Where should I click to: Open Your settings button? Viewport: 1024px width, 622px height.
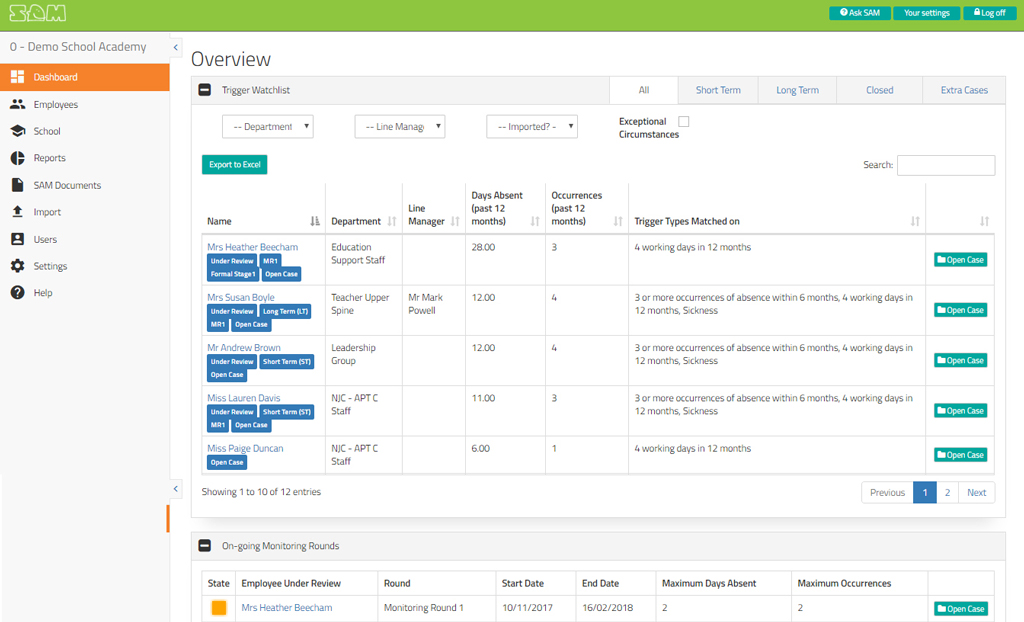pyautogui.click(x=927, y=13)
